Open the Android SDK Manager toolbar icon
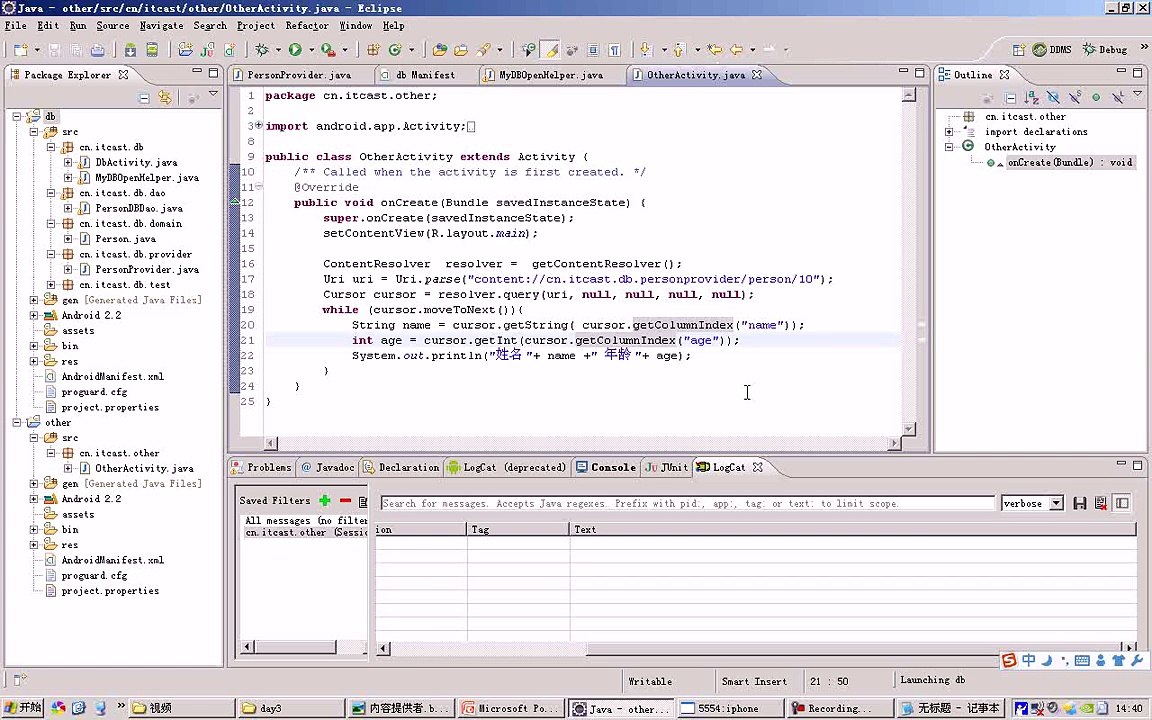Viewport: 1152px width, 720px height. (130, 50)
